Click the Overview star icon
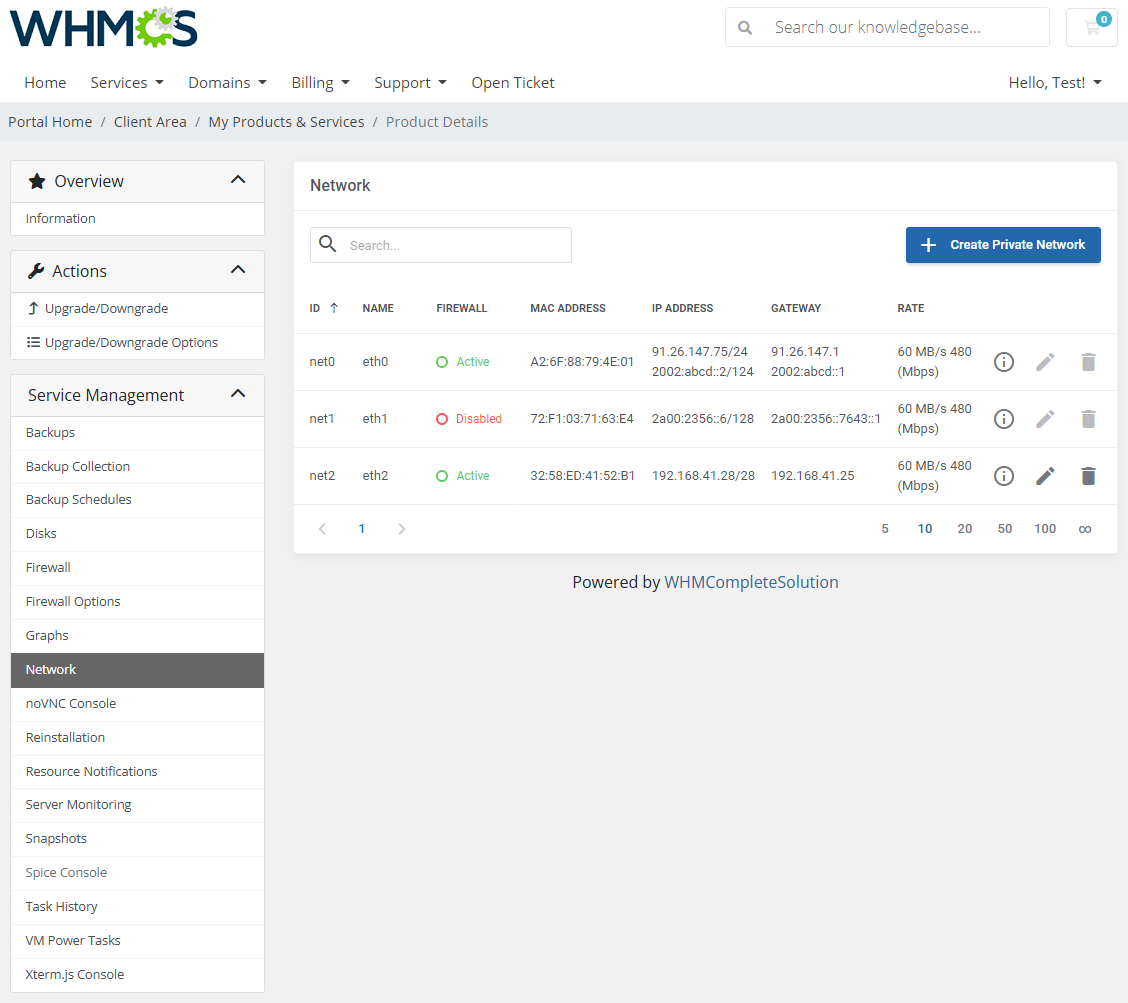This screenshot has height=1003, width=1128. 37,181
